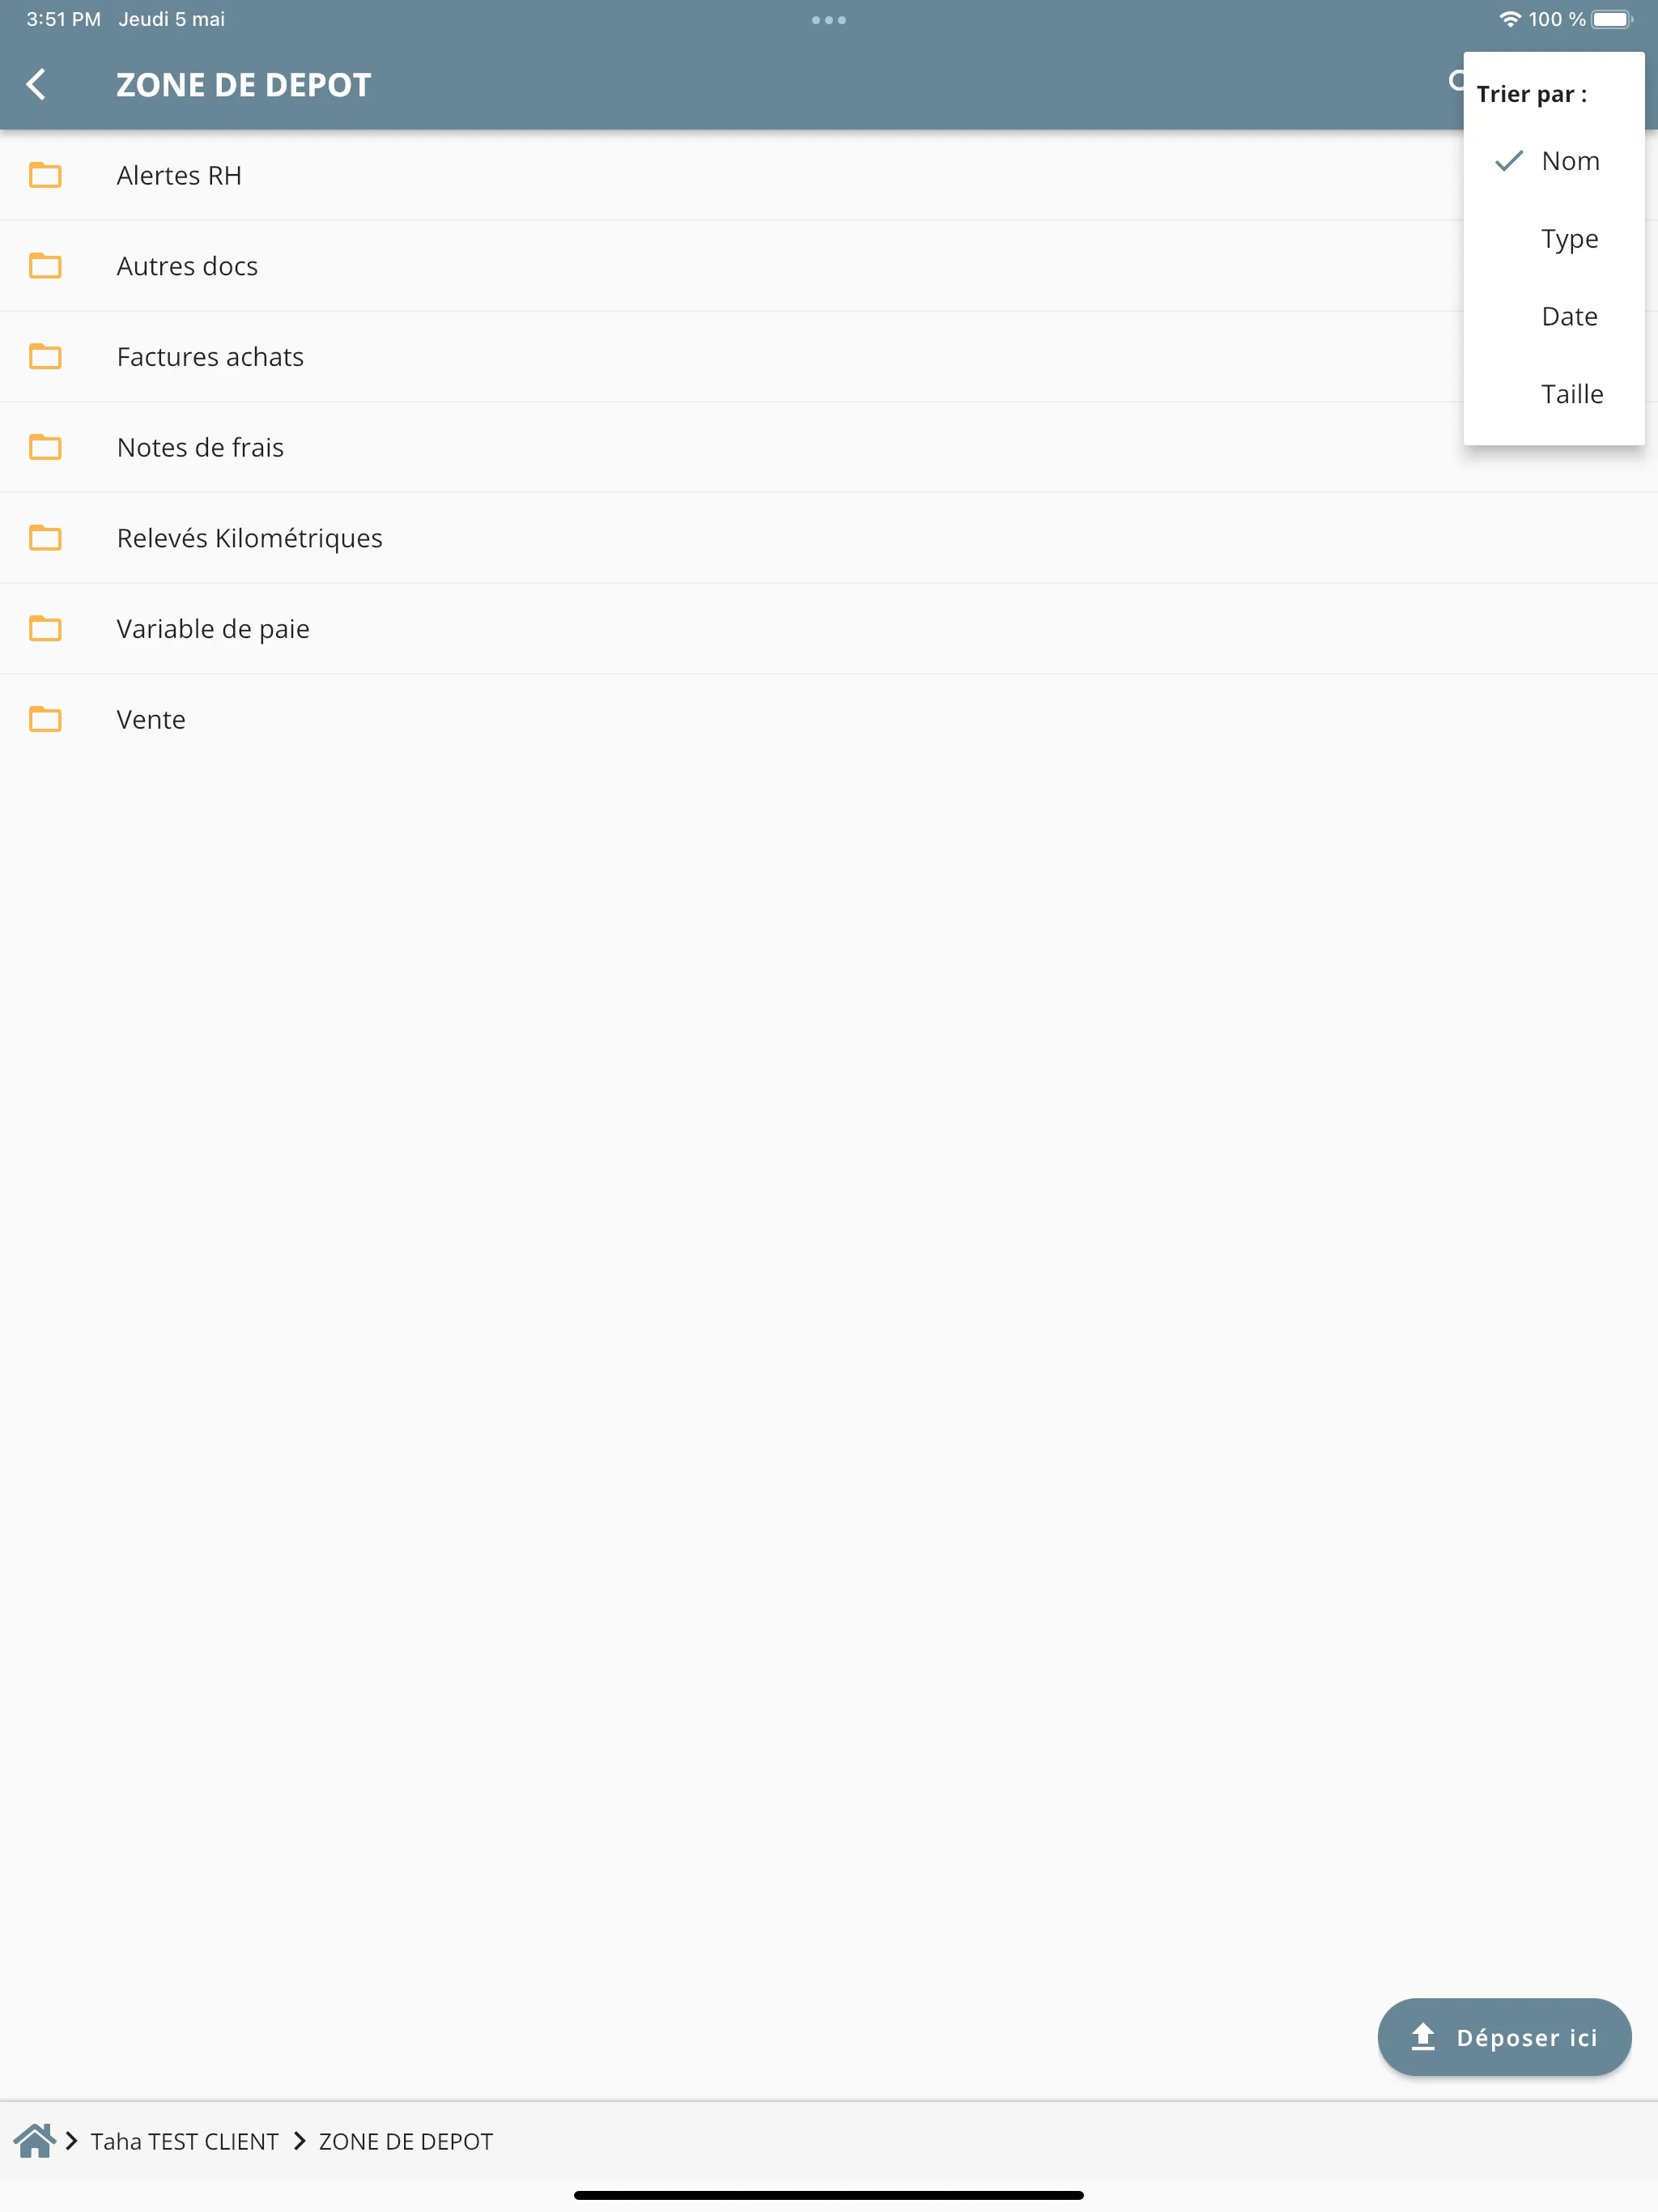
Task: Select Nom sorting option
Action: coord(1569,160)
